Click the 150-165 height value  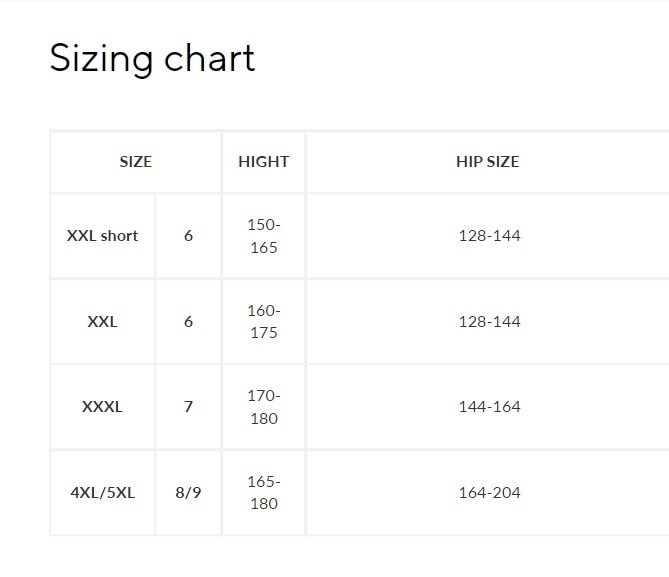coord(263,236)
